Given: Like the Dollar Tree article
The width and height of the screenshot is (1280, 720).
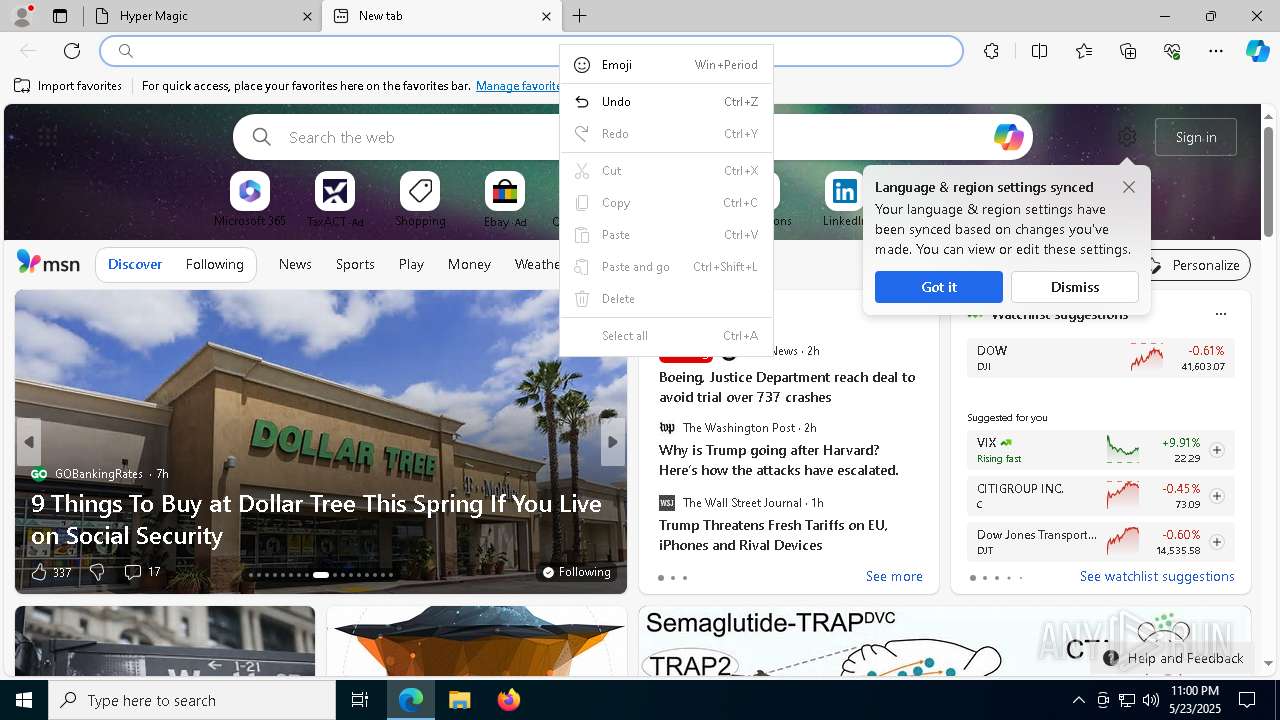Looking at the screenshot, I should pos(51,572).
